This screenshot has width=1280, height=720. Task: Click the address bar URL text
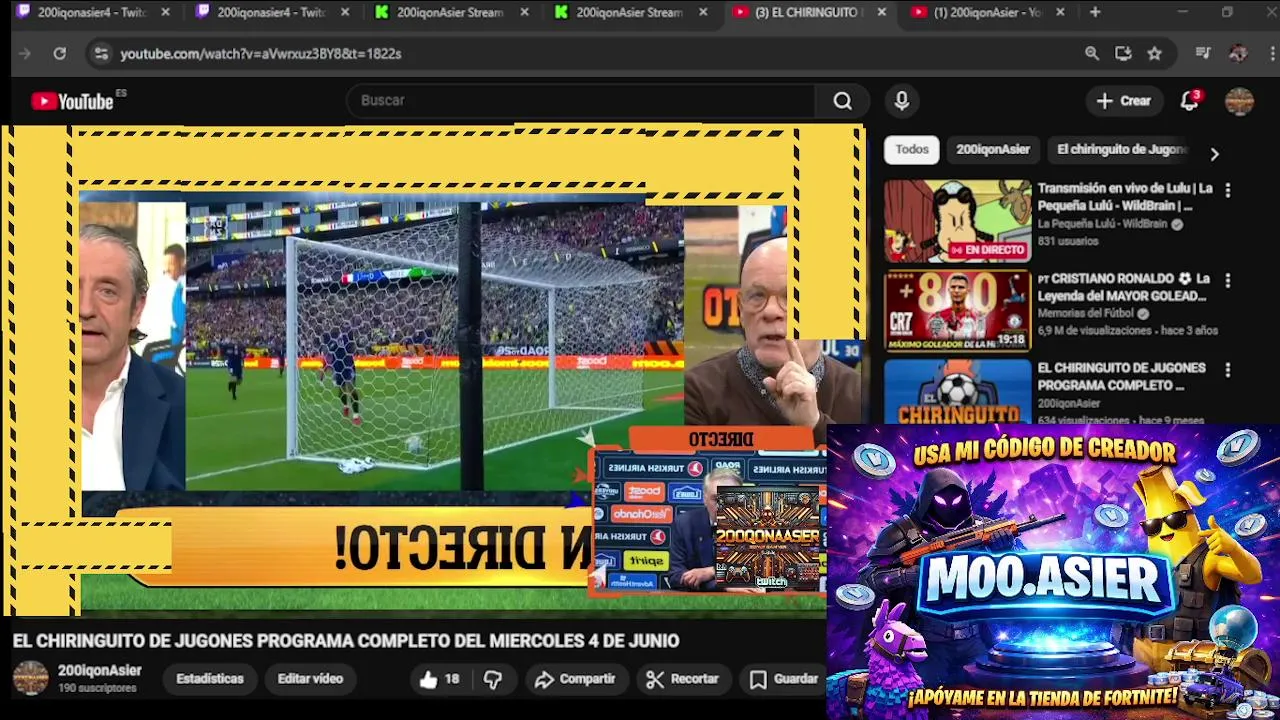pyautogui.click(x=261, y=54)
